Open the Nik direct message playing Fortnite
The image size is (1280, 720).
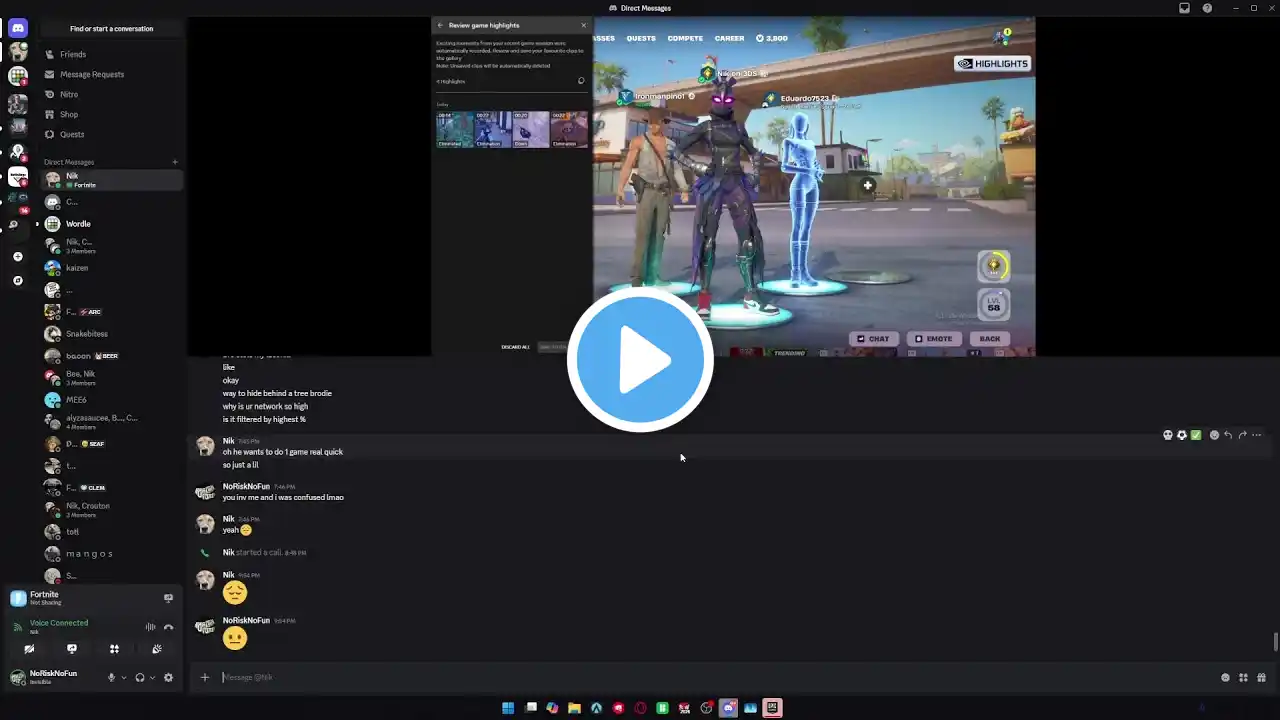click(112, 180)
